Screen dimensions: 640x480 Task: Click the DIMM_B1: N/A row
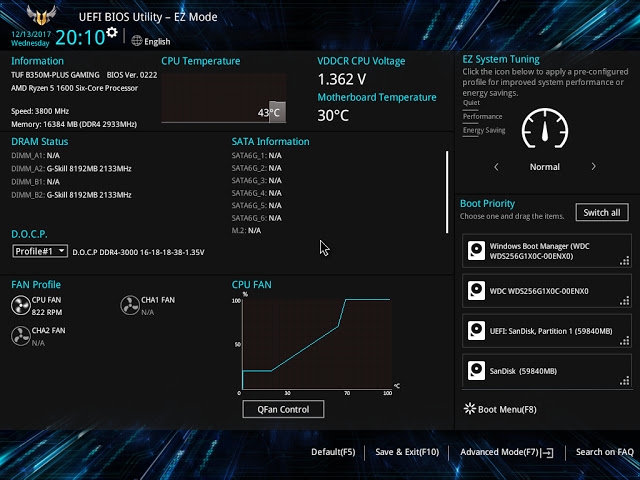tap(35, 182)
